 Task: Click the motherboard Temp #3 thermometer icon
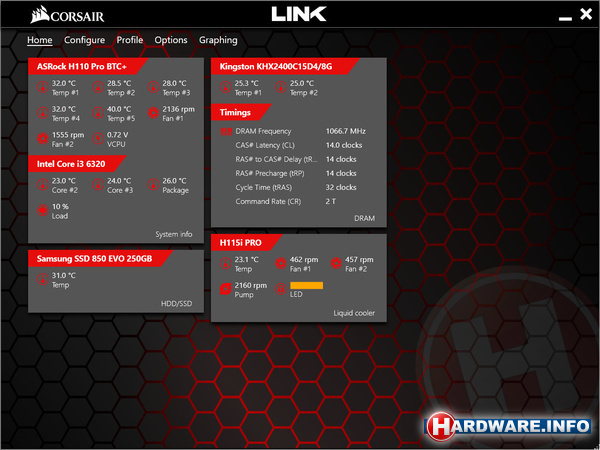pos(153,88)
